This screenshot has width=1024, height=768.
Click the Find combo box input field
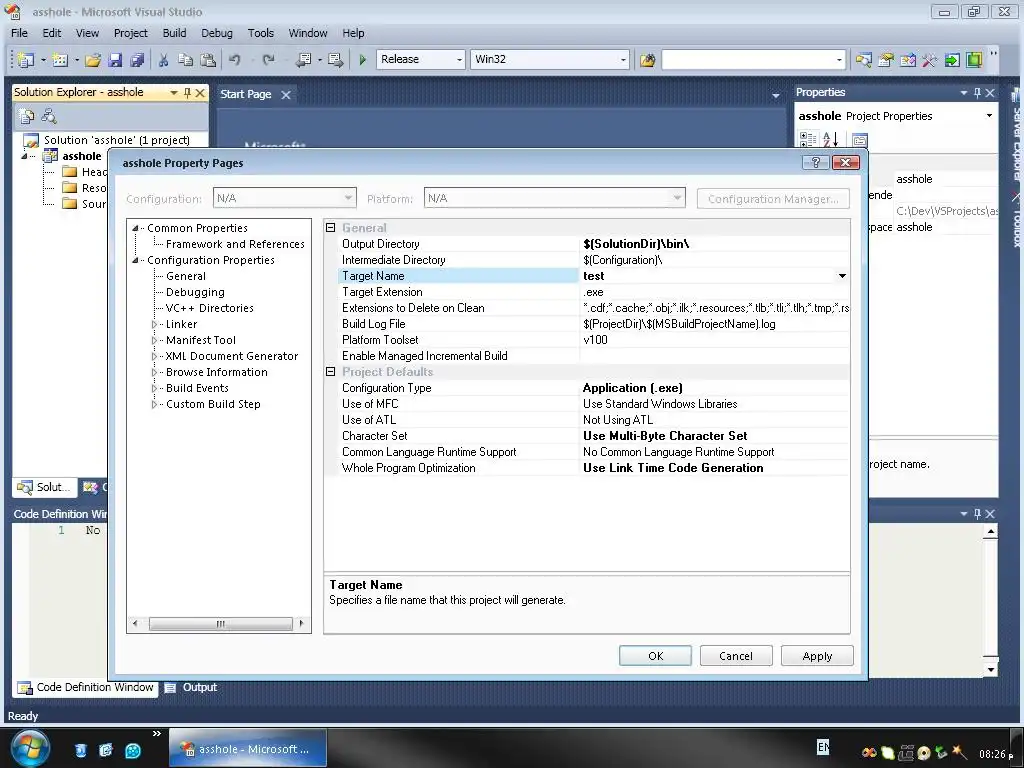[x=748, y=60]
